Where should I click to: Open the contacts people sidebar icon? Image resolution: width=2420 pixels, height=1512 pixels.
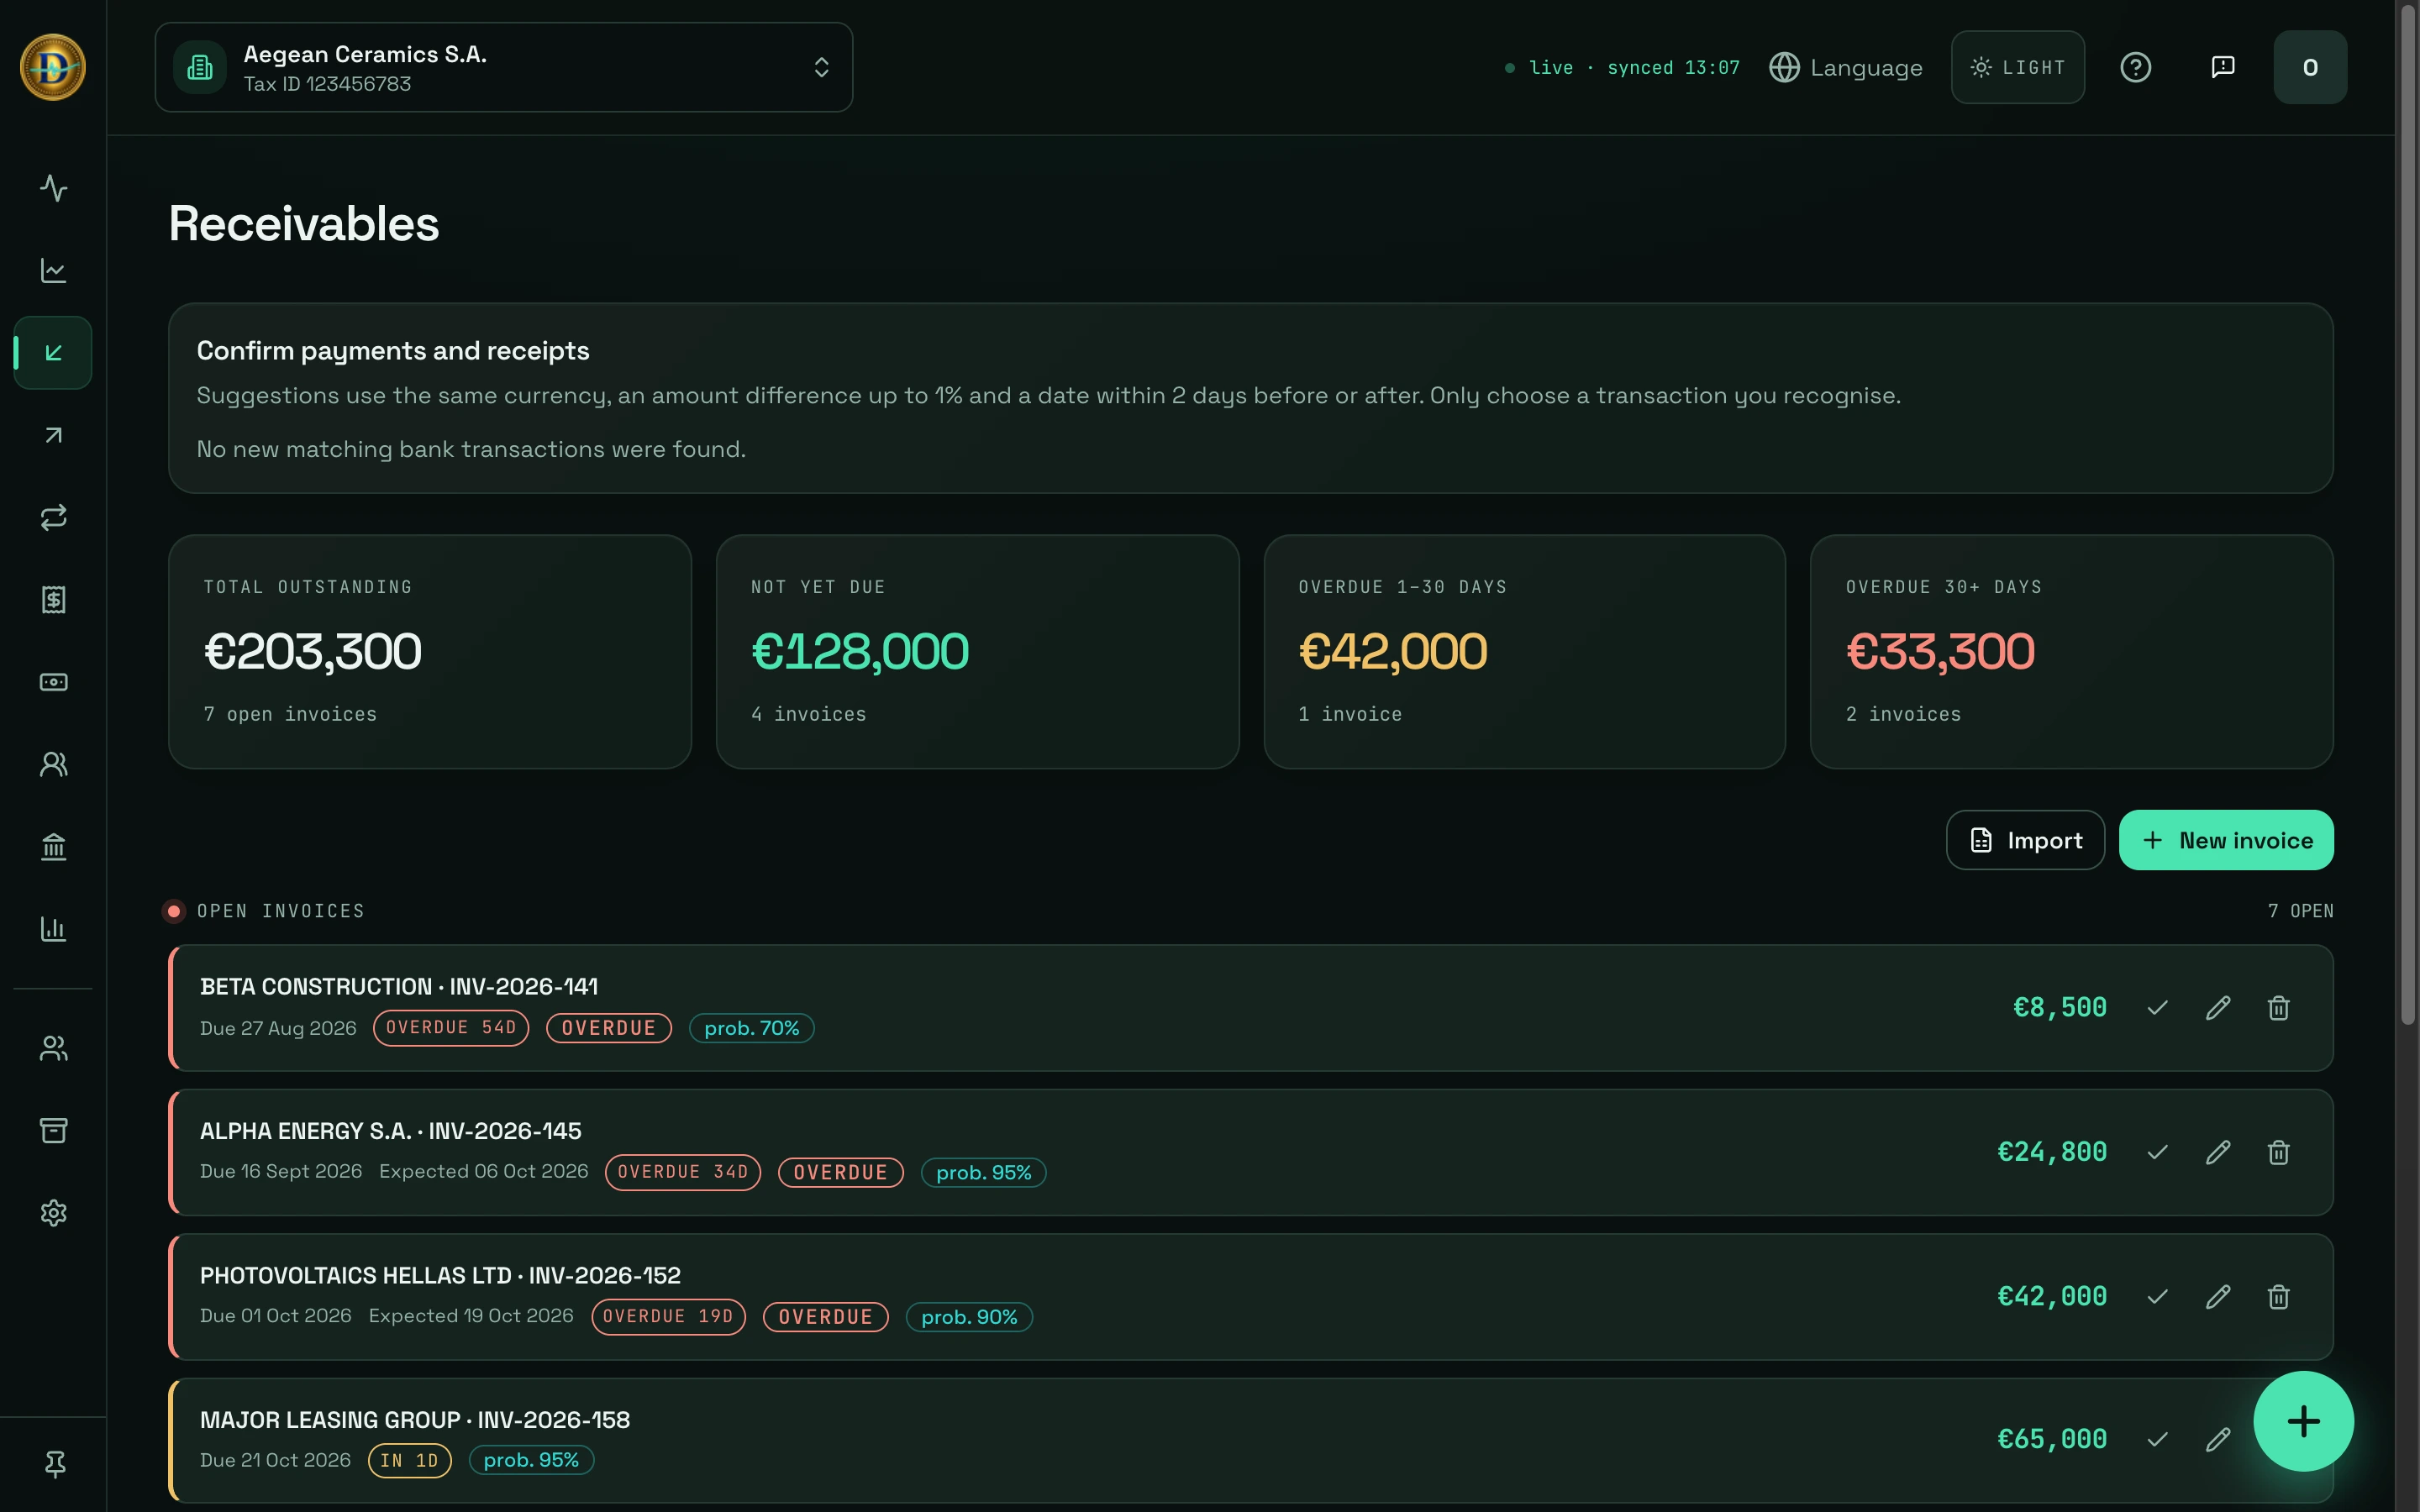tap(53, 764)
